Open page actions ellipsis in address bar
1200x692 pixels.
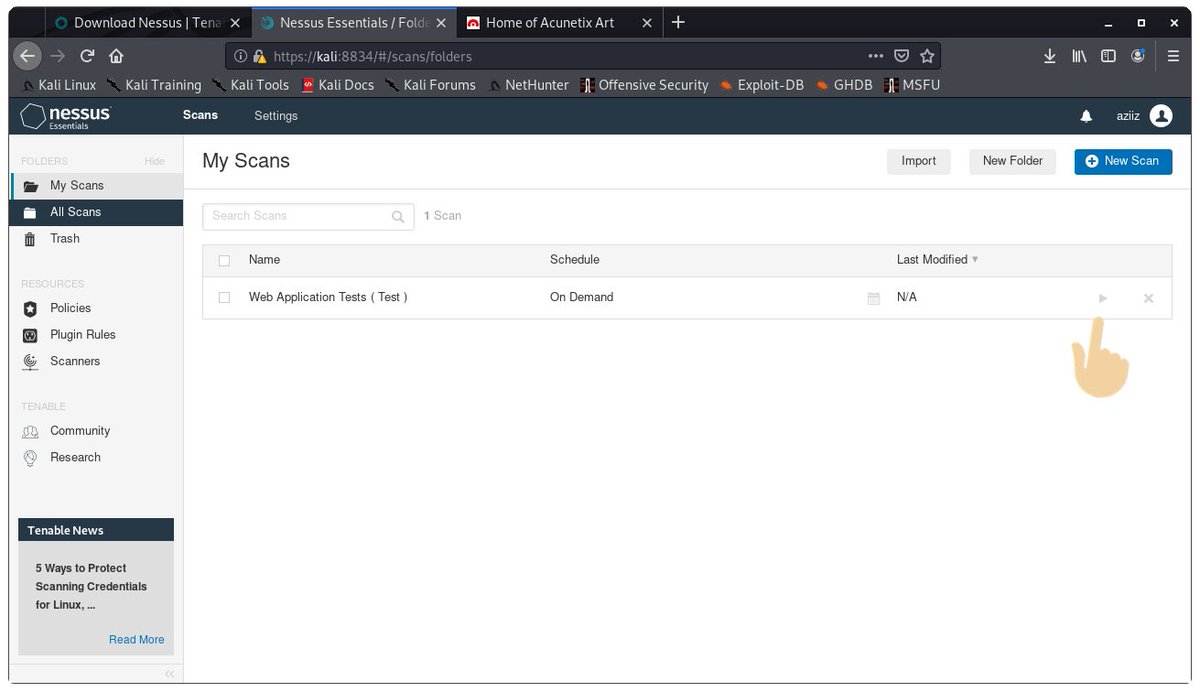[x=875, y=56]
